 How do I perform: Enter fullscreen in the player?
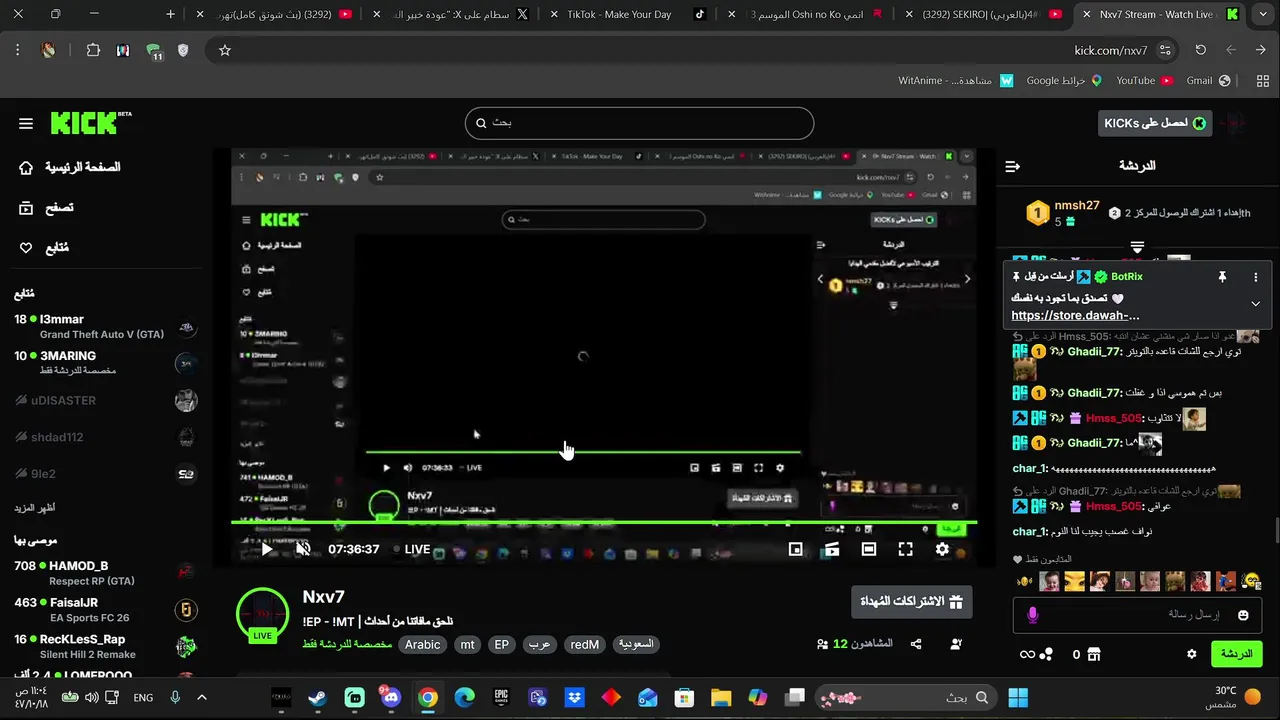905,549
